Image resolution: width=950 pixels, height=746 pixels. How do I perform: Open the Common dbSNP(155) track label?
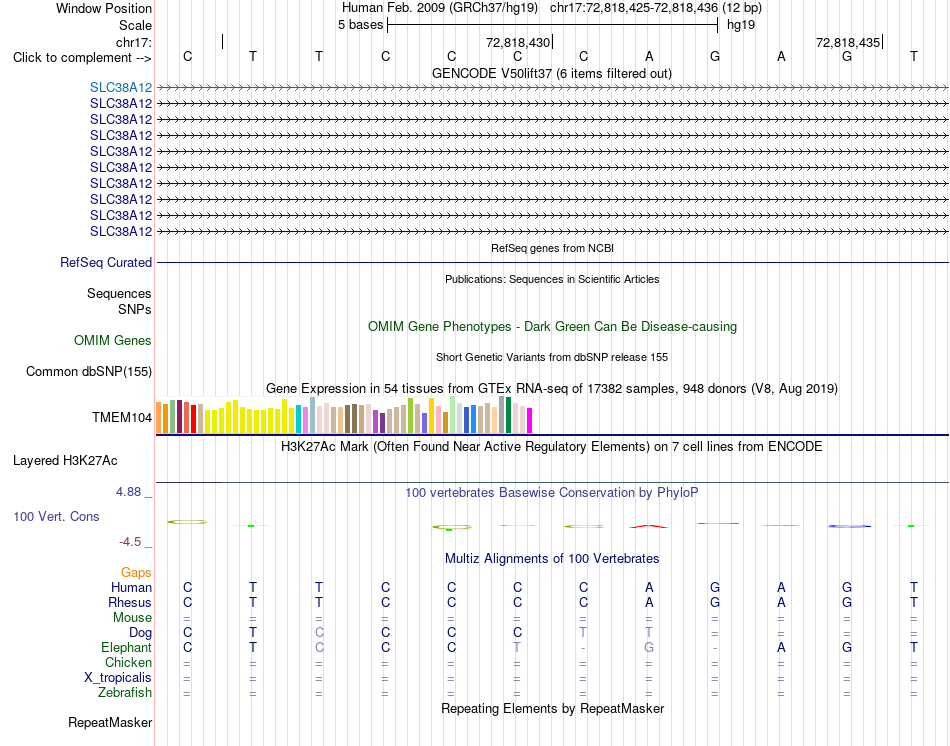pos(88,371)
